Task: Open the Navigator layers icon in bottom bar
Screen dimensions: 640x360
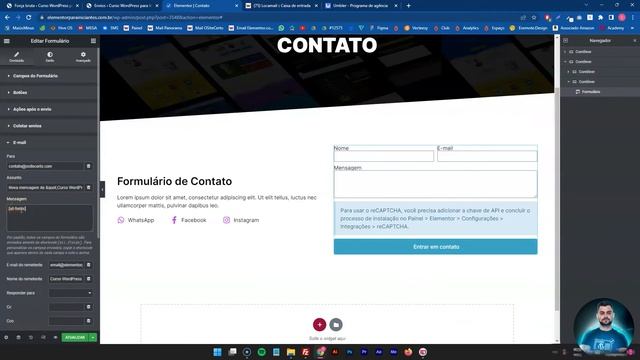Action: 18,338
